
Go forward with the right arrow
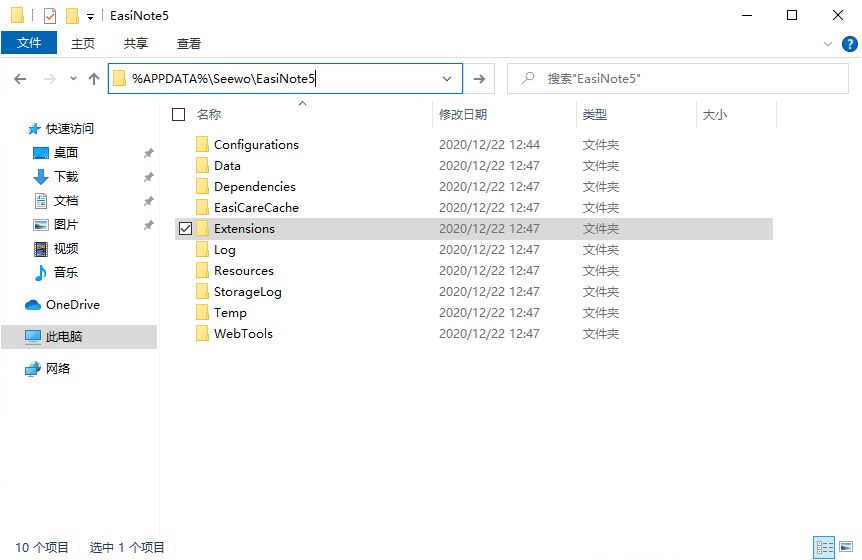point(49,79)
